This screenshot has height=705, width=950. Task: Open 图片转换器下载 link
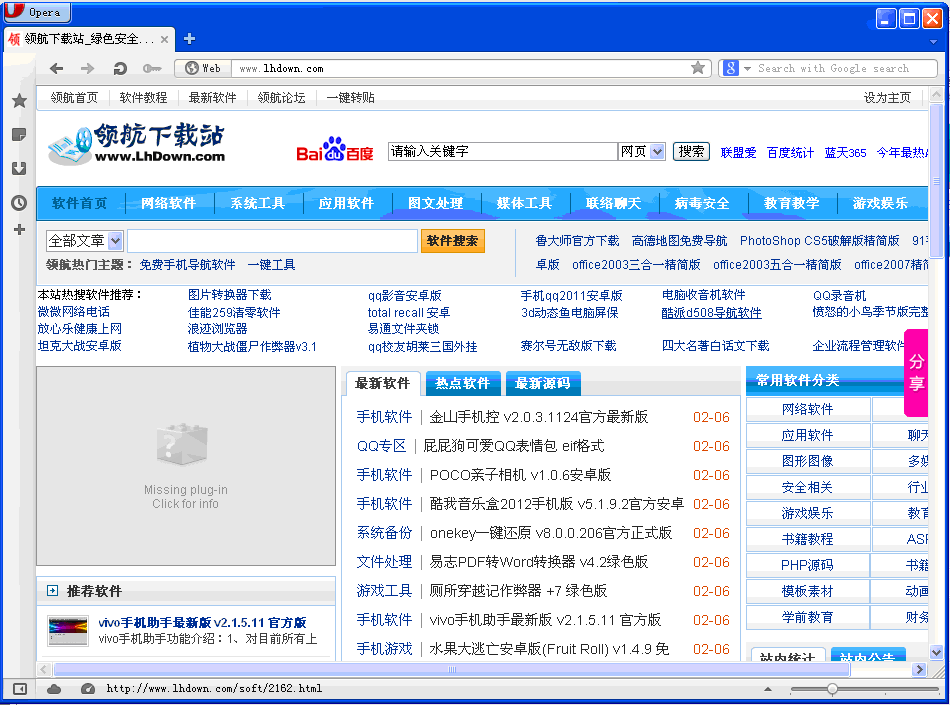coord(230,295)
